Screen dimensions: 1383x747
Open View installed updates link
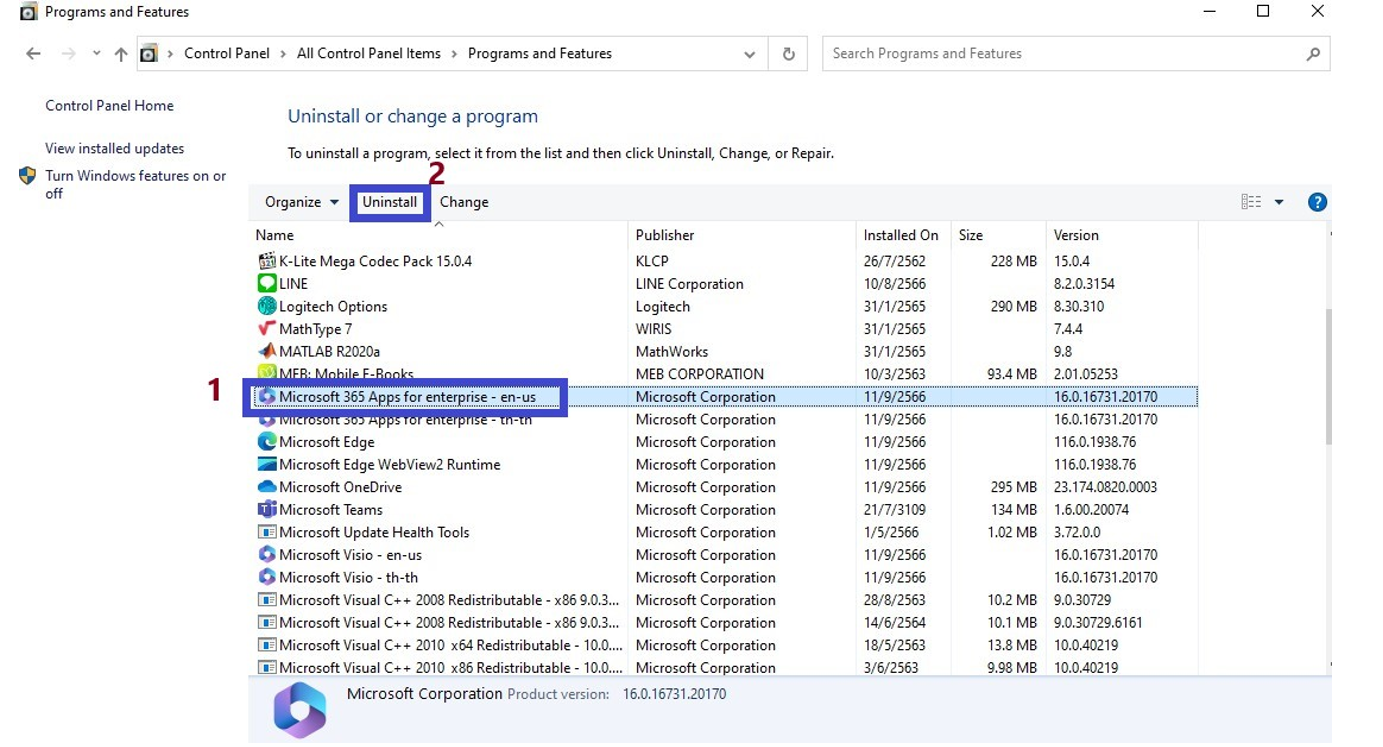point(115,148)
